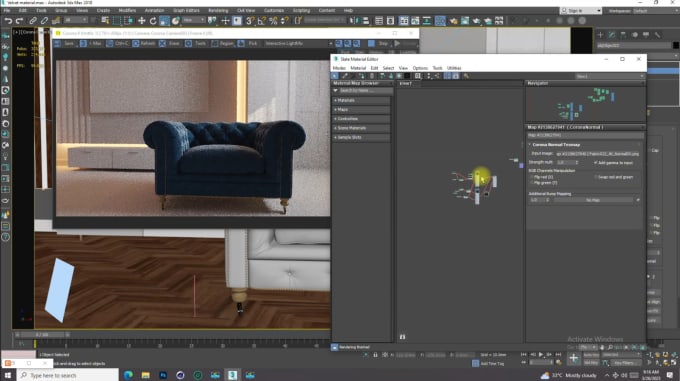Select the Move transform tool
This screenshot has width=680, height=381.
pos(141,20)
